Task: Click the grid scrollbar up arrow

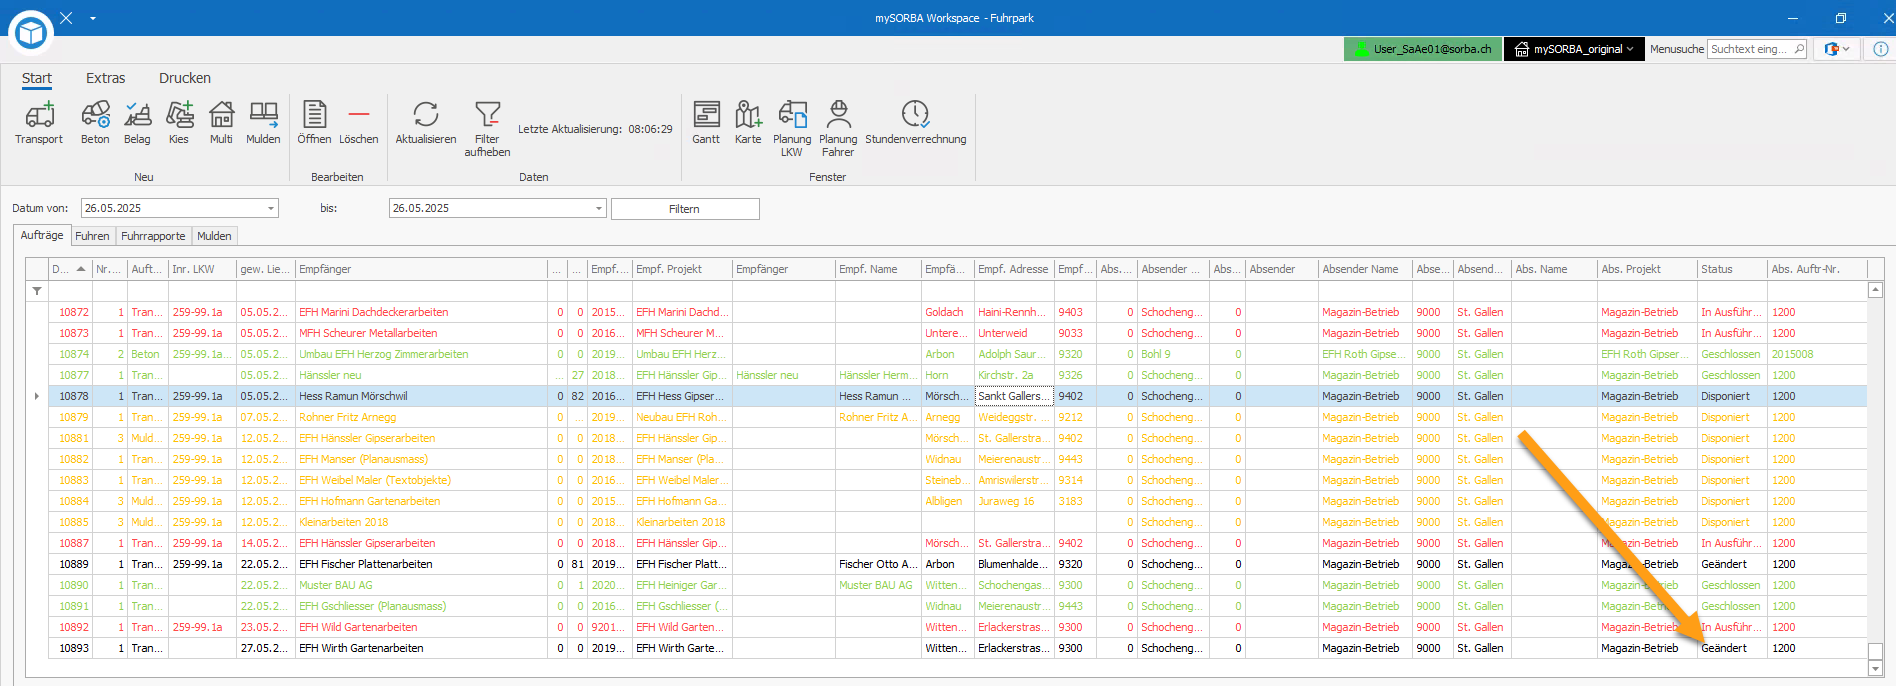Action: pyautogui.click(x=1876, y=290)
